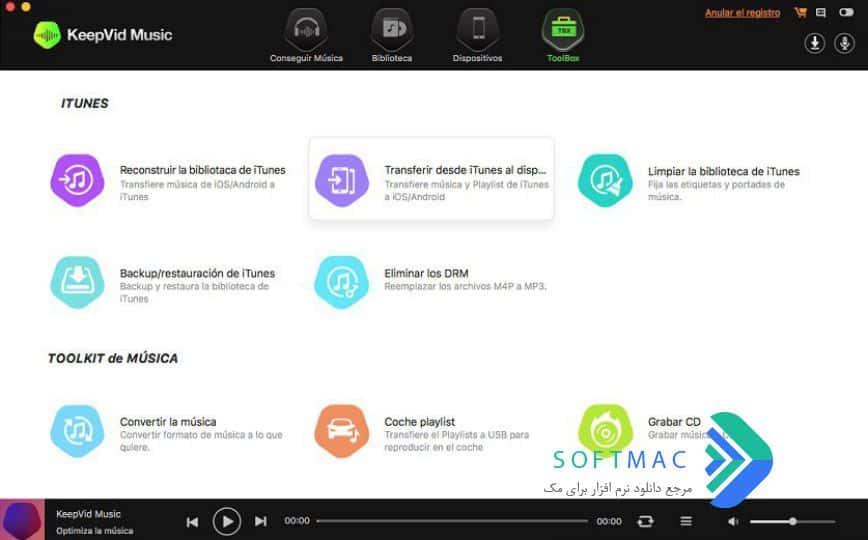Click Coche playlist title text

(420, 421)
